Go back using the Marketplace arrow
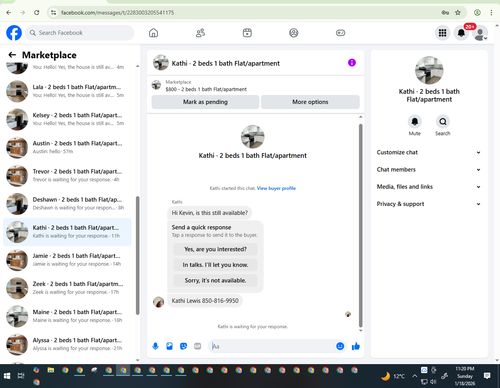Viewport: 500px width, 388px height. pyautogui.click(x=12, y=55)
